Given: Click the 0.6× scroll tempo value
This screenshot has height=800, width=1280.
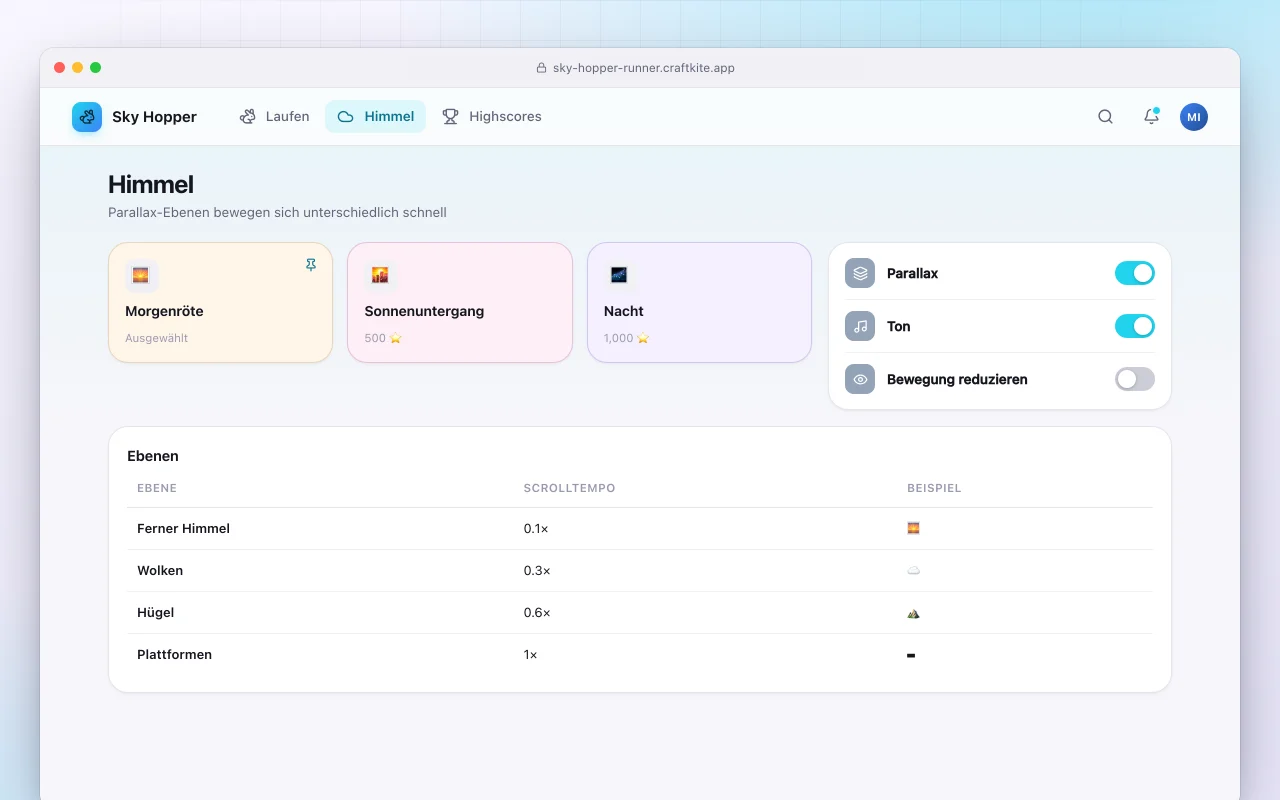Looking at the screenshot, I should 537,612.
